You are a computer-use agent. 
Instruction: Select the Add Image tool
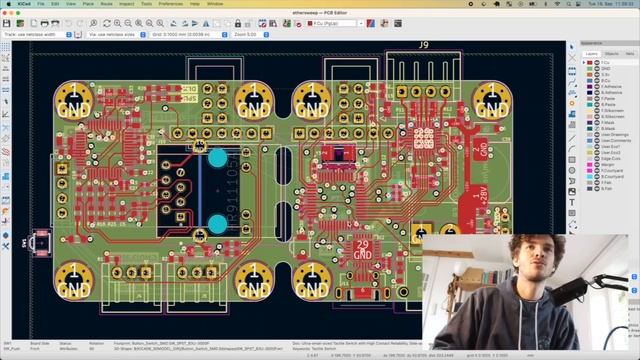tap(572, 191)
